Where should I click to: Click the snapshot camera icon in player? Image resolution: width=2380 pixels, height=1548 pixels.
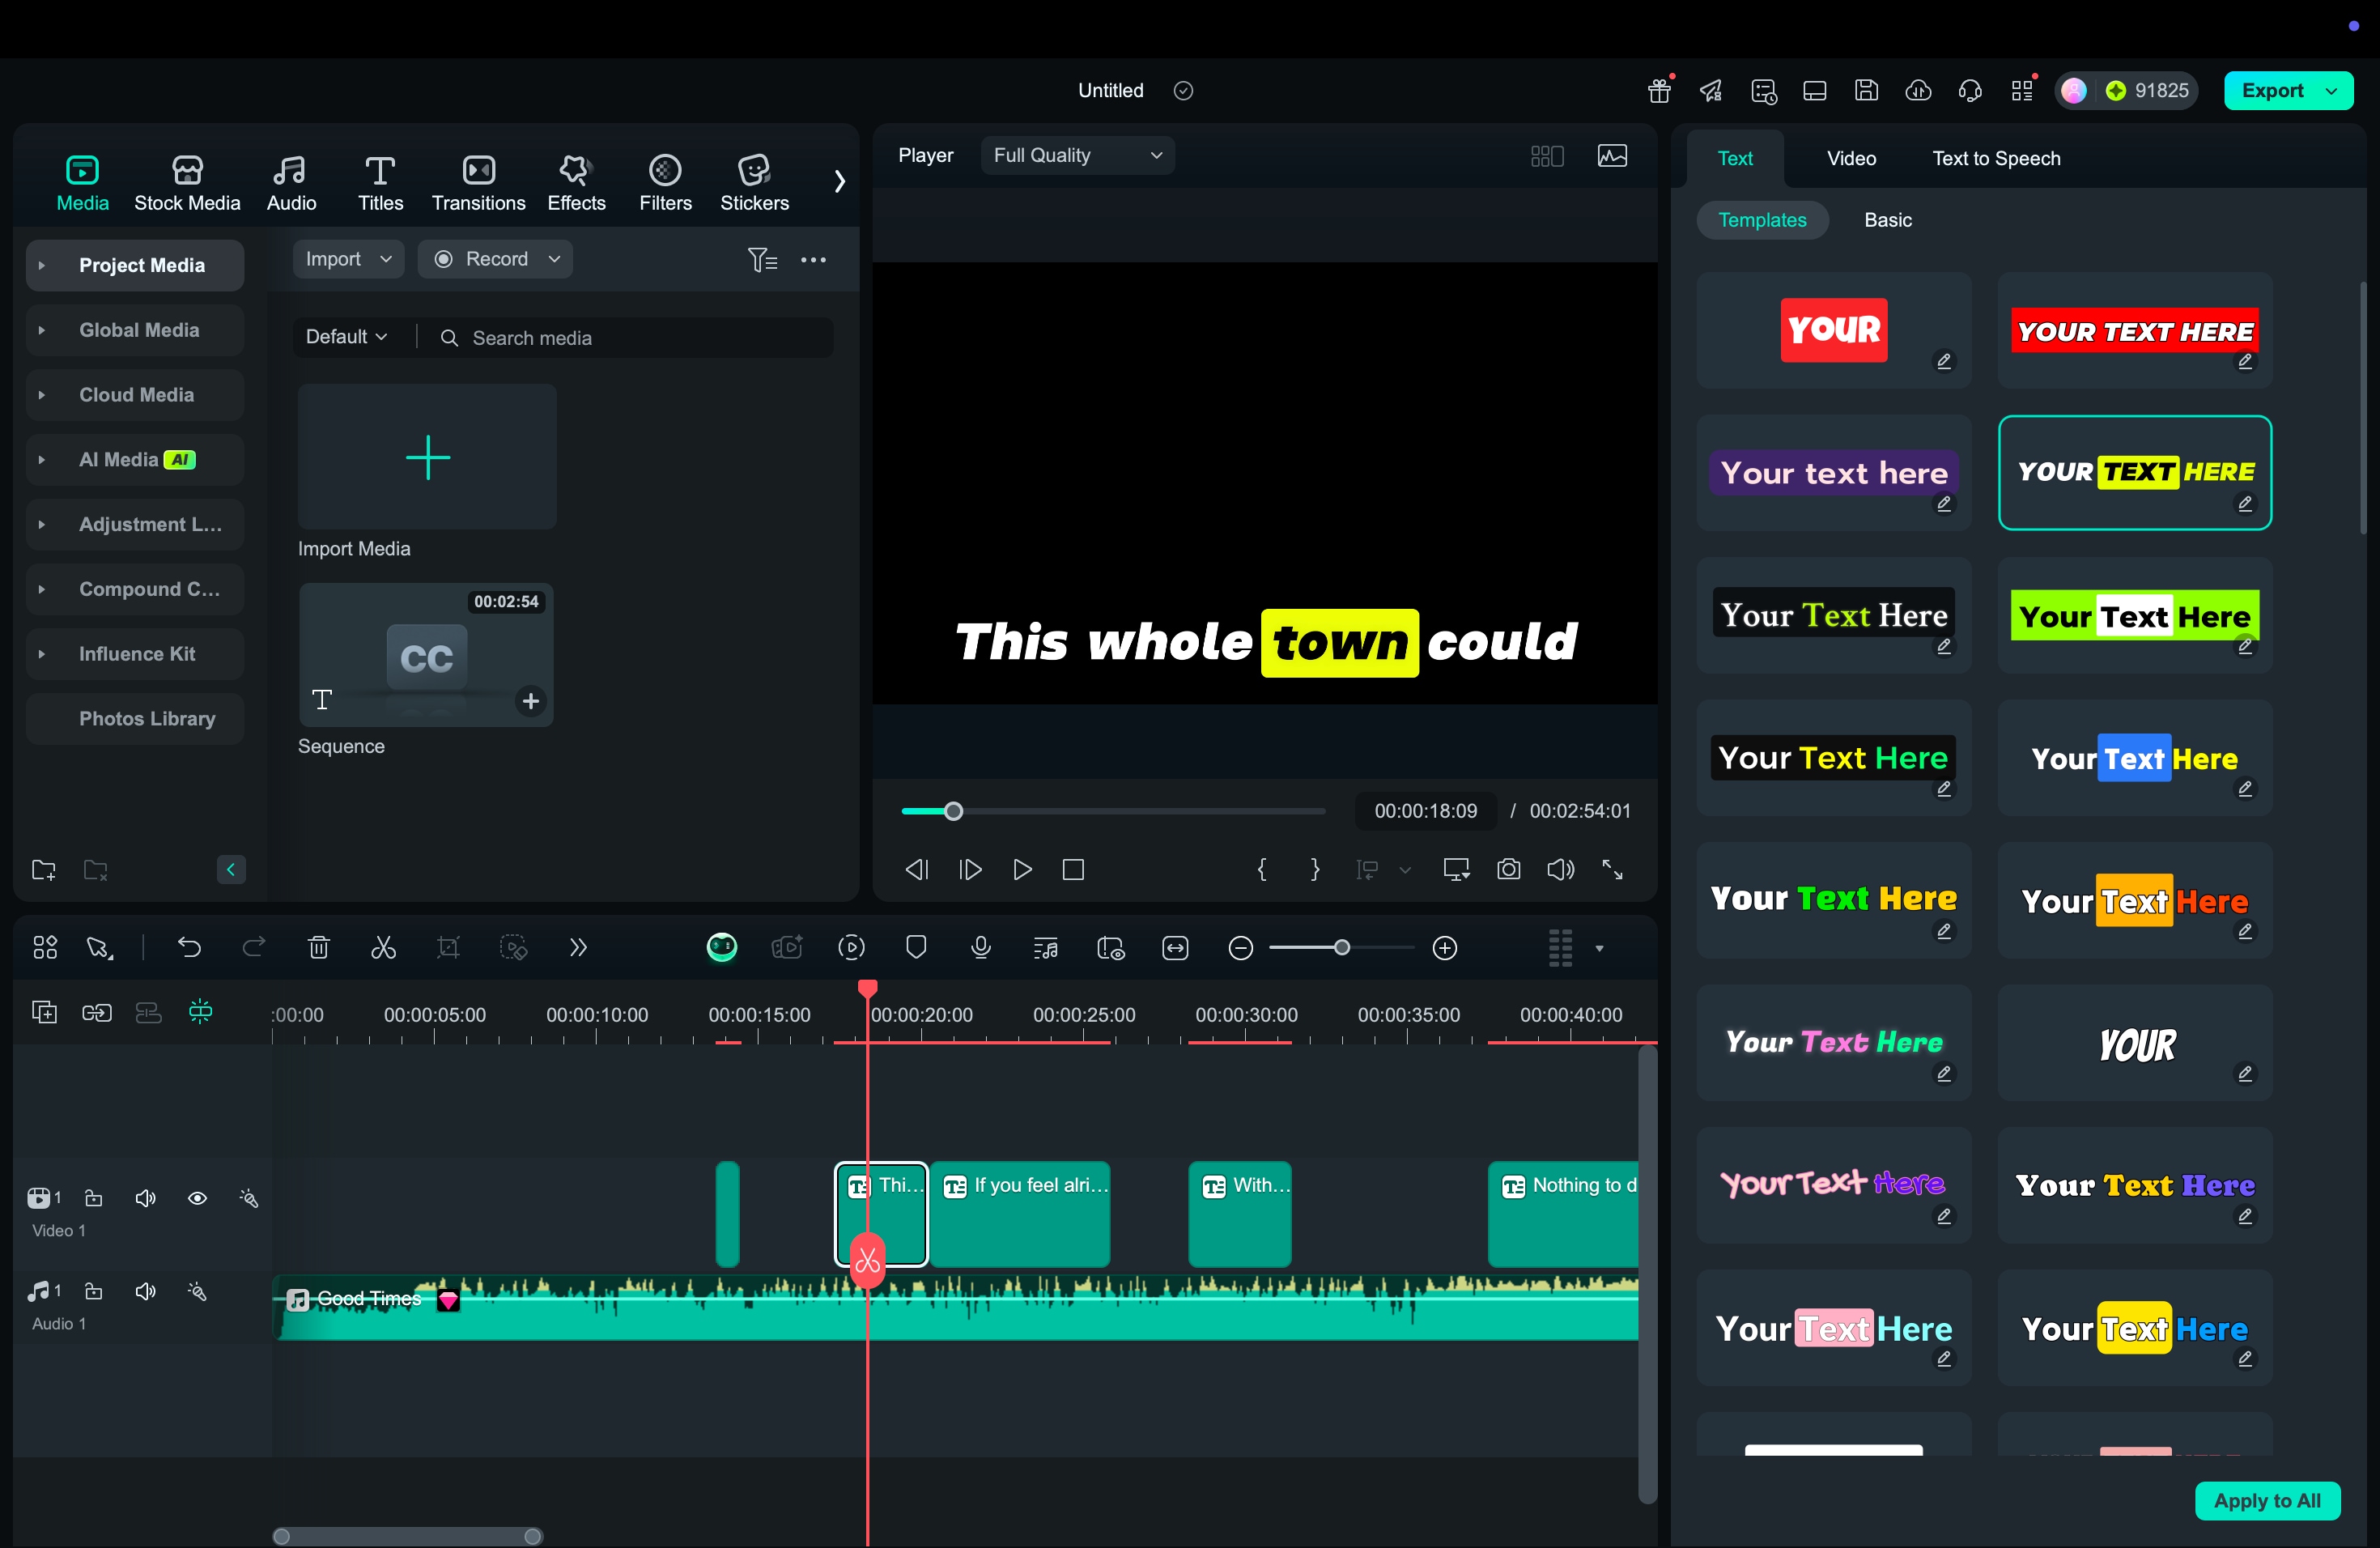(1508, 869)
